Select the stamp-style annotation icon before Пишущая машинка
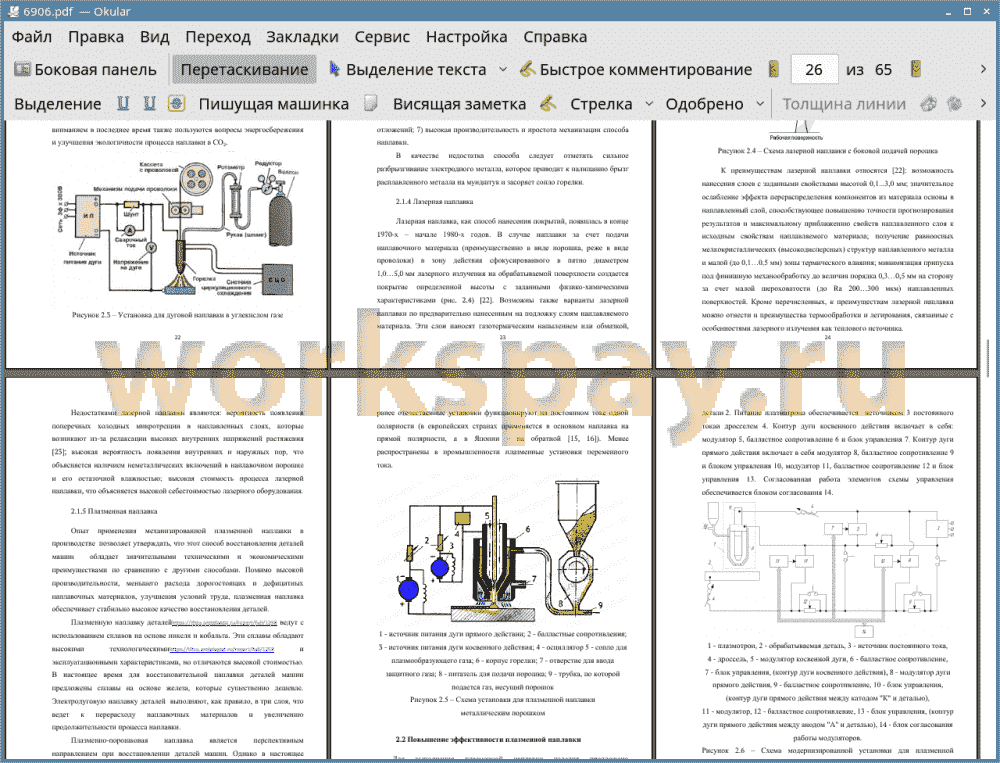Image resolution: width=1000 pixels, height=763 pixels. pyautogui.click(x=177, y=103)
